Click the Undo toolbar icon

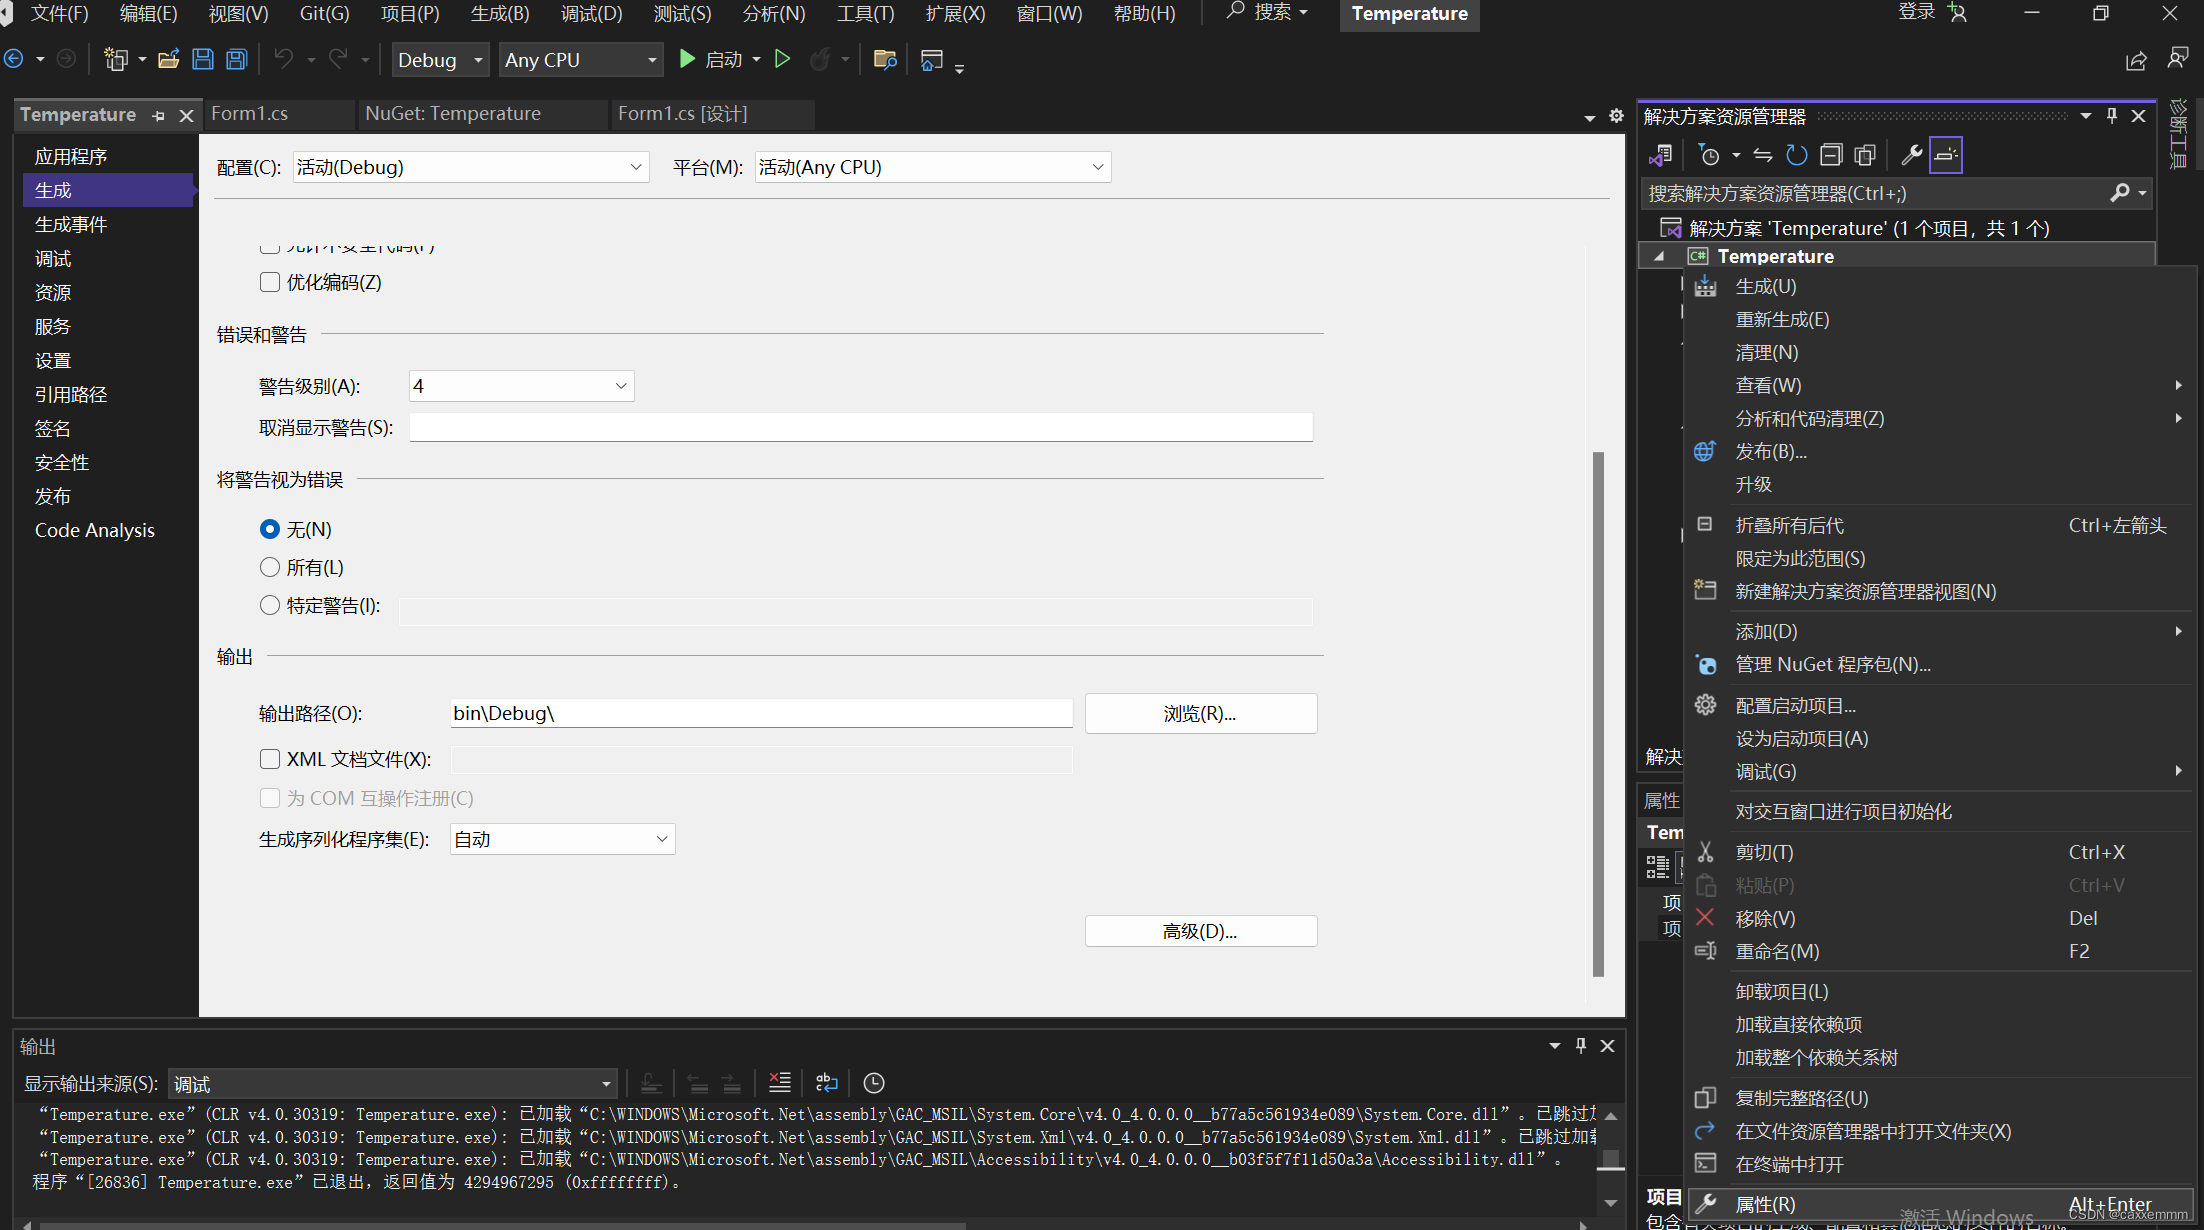[284, 60]
